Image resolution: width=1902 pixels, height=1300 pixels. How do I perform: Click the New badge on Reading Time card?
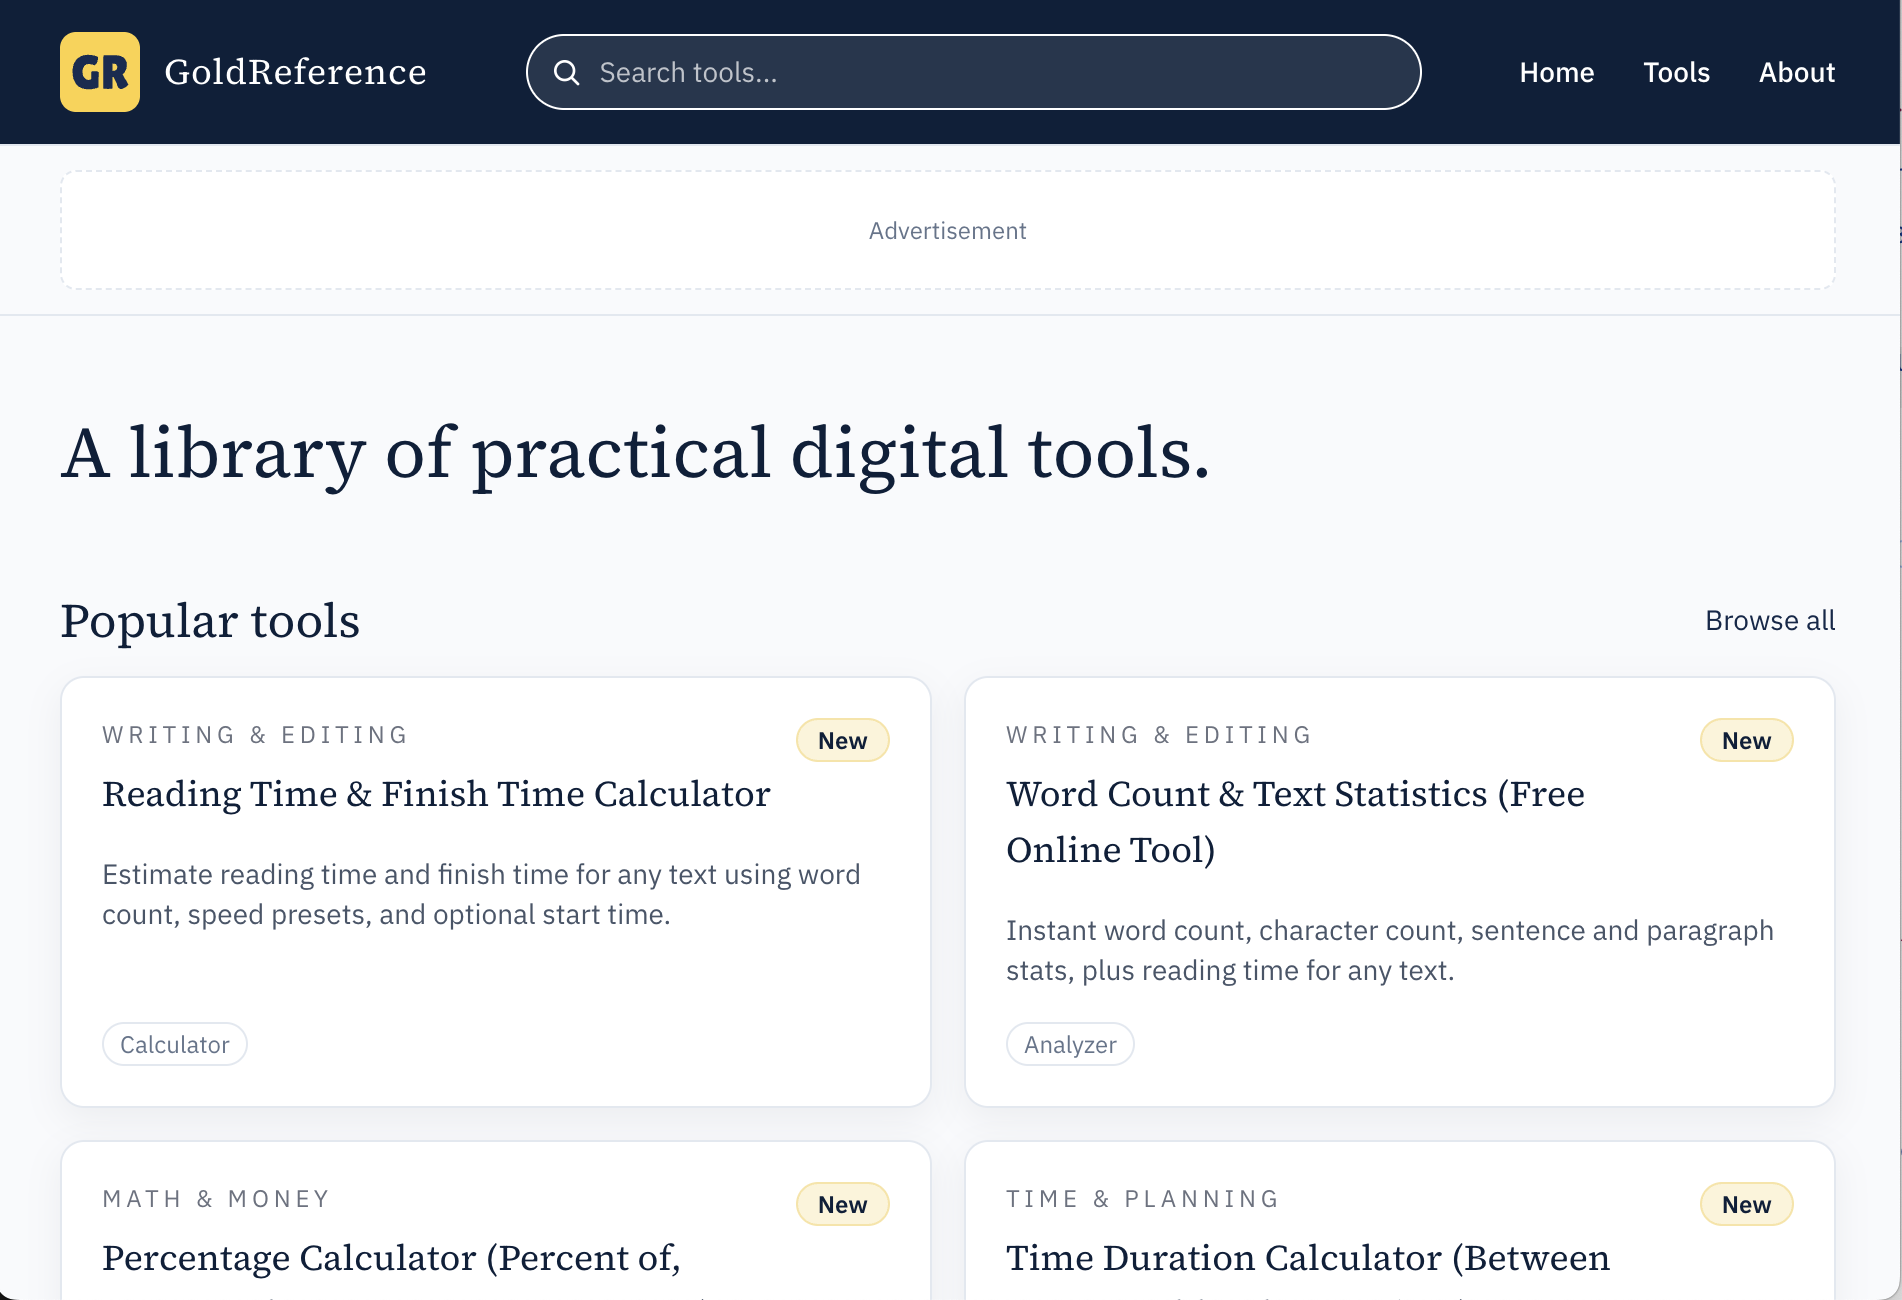[x=842, y=740]
